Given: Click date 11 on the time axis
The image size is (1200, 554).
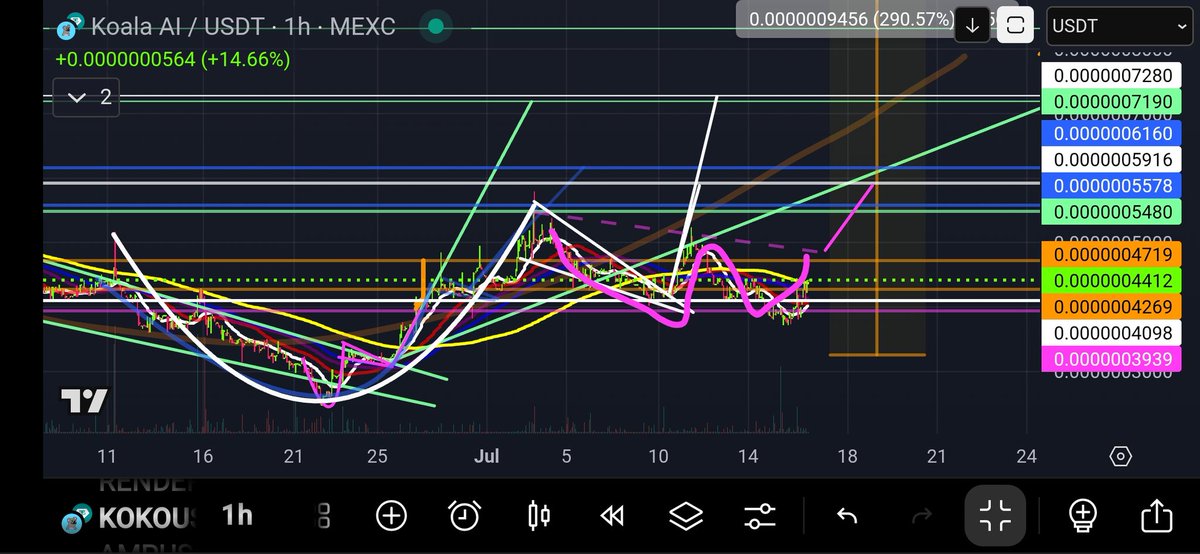Looking at the screenshot, I should tap(107, 456).
